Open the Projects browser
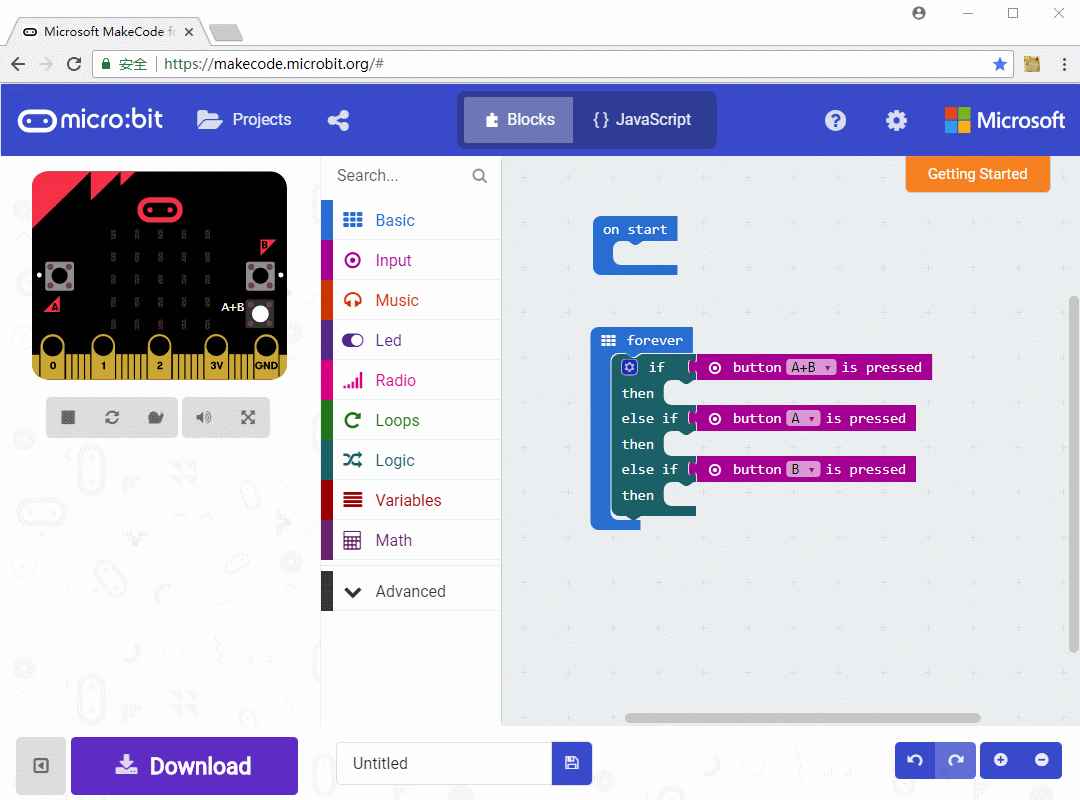 (243, 119)
